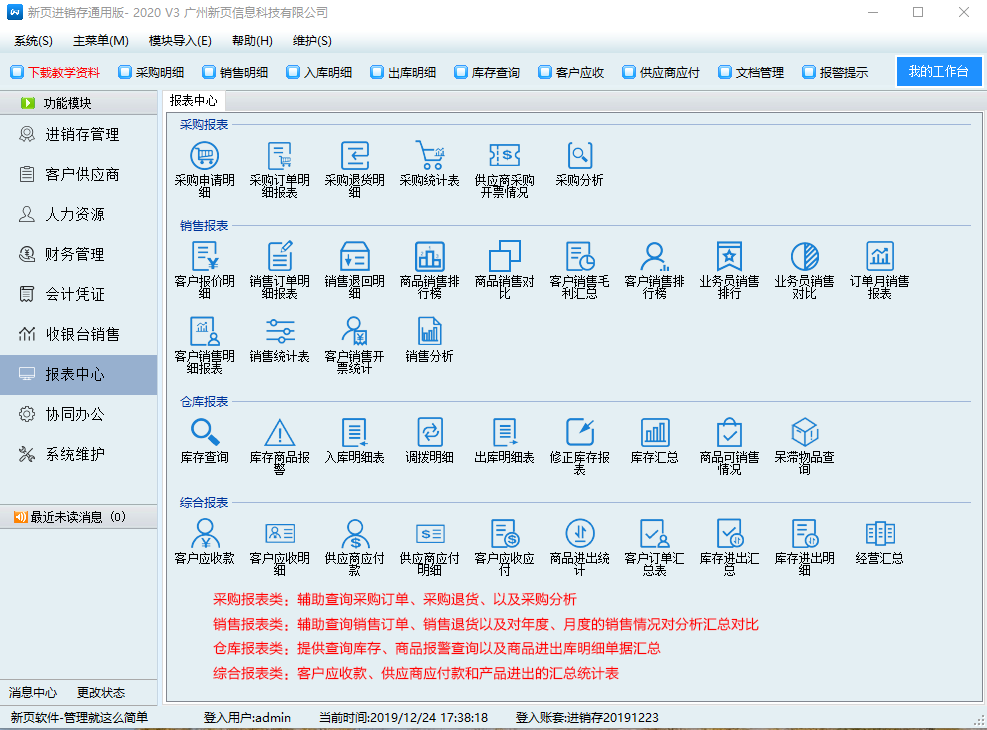The image size is (987, 730).
Task: Open 供应商采购开票情况 report
Action: pyautogui.click(x=504, y=155)
